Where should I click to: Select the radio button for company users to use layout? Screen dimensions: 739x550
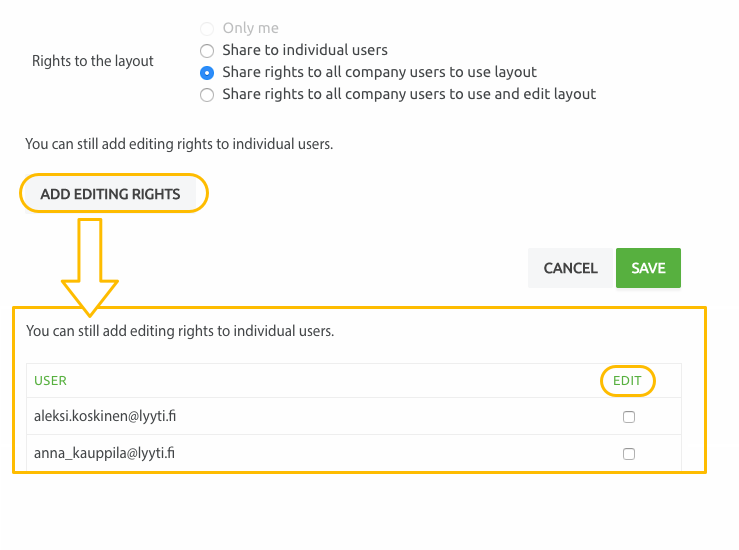[x=207, y=73]
